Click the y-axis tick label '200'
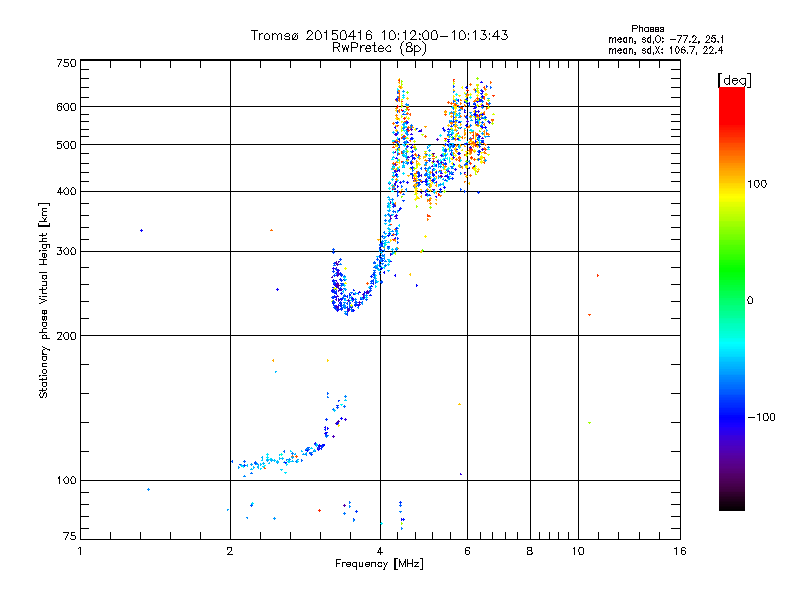Viewport: 800px width, 600px height. tap(66, 336)
